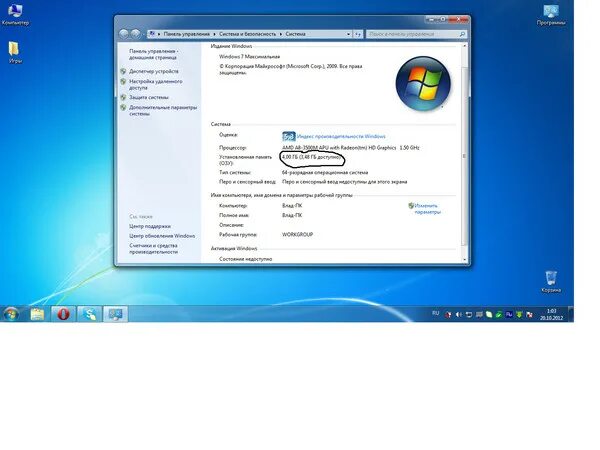Open Настройка удаленного доступа

155,85
